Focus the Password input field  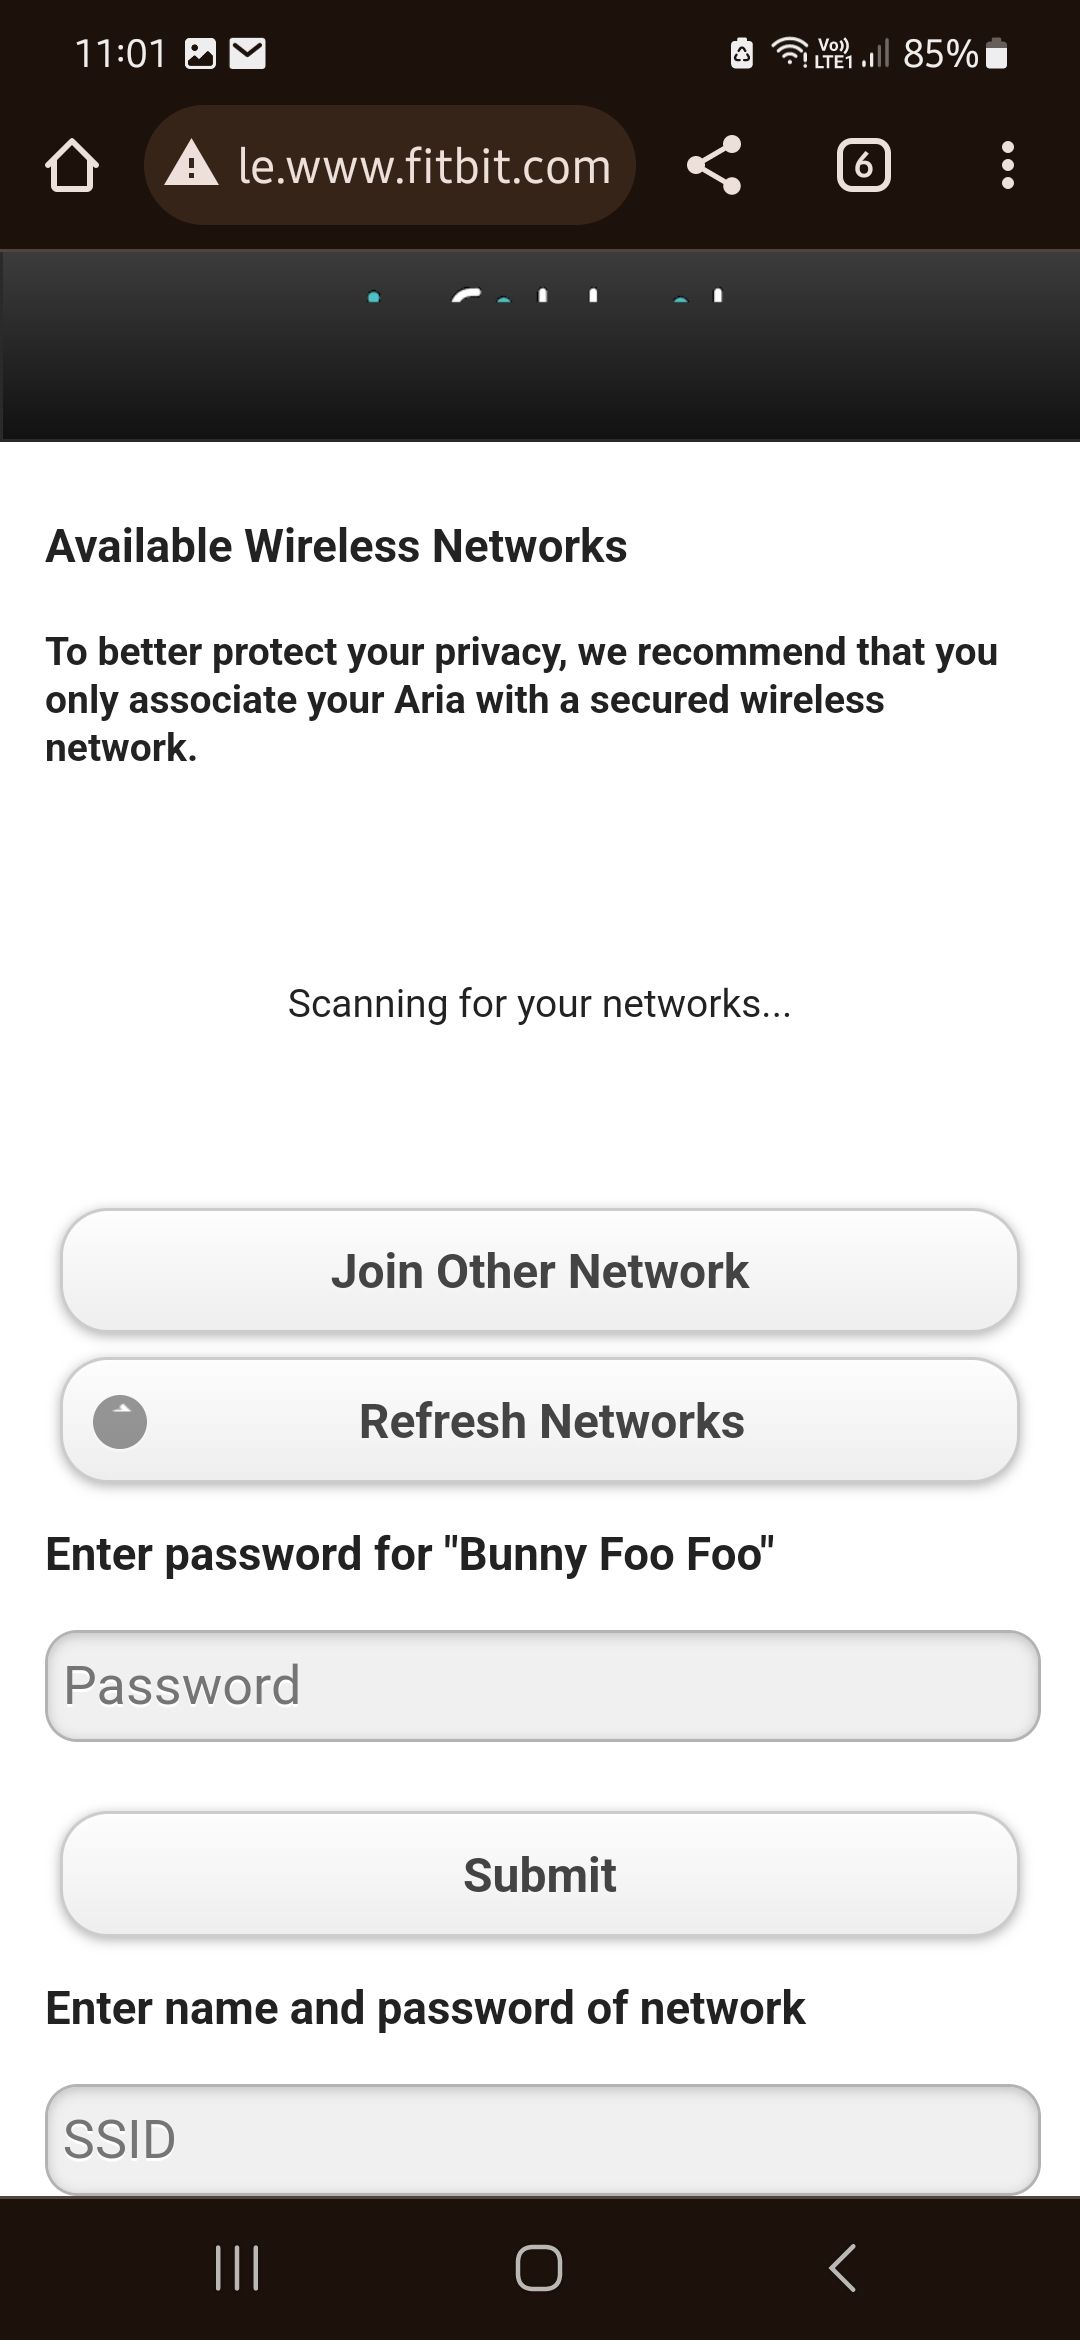pyautogui.click(x=542, y=1686)
